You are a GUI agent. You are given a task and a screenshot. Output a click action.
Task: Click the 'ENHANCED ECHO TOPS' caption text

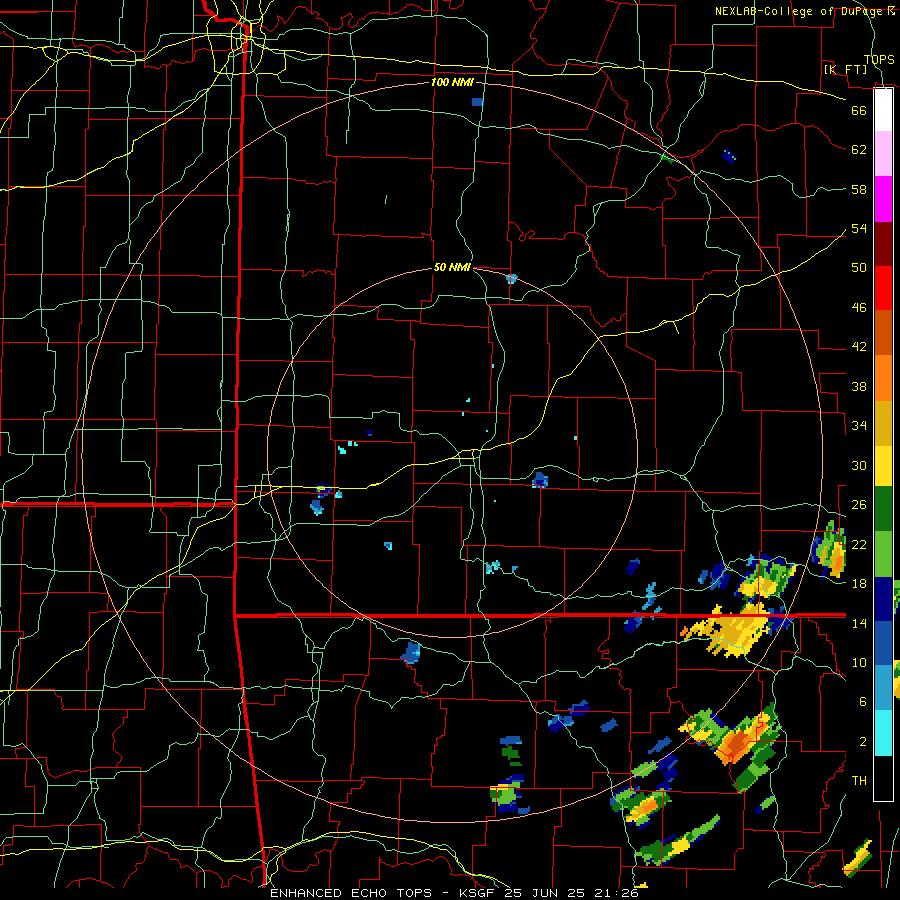tap(351, 893)
